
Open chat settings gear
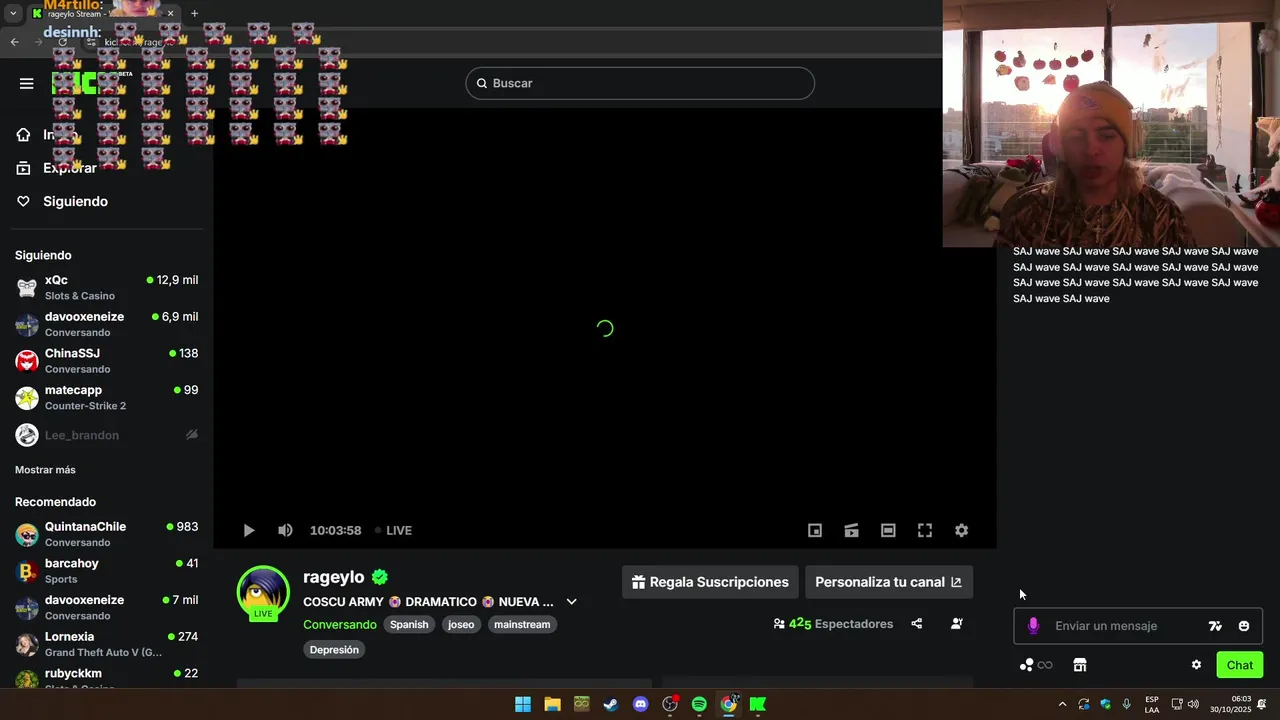[1196, 665]
